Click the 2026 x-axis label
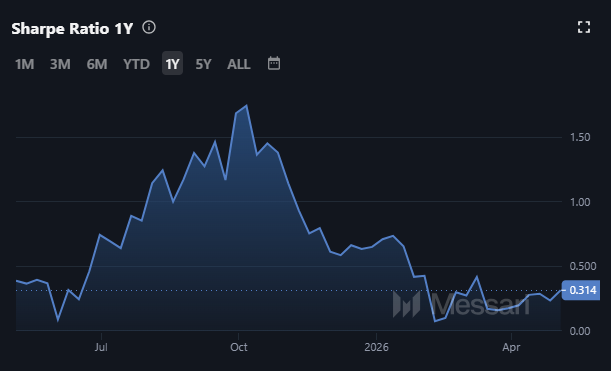This screenshot has width=611, height=371. point(376,347)
